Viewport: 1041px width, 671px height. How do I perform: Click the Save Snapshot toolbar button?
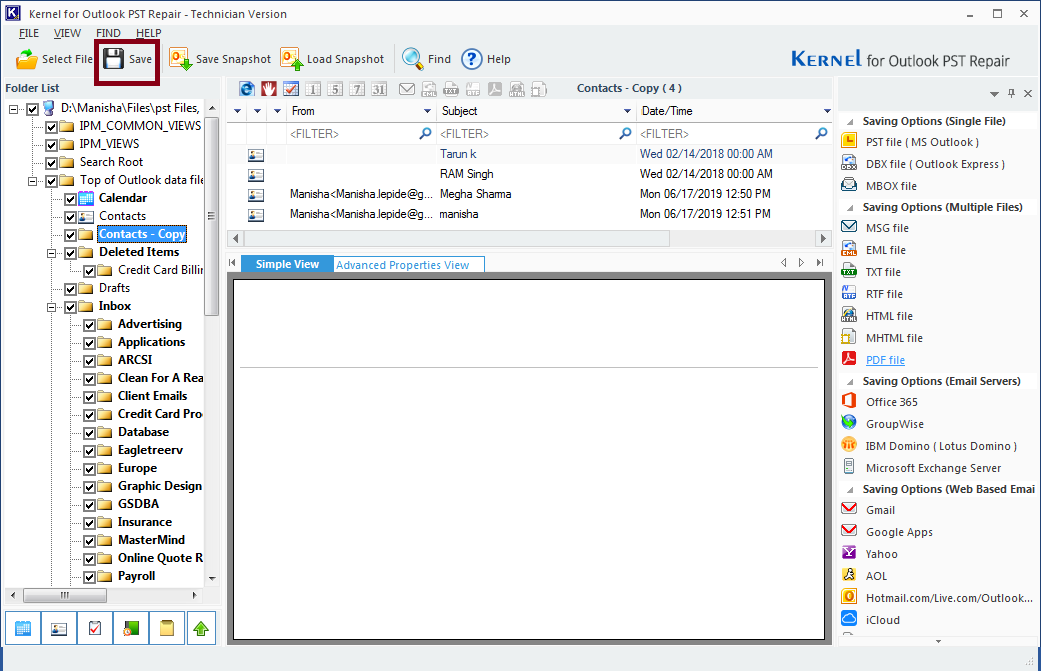coord(220,59)
